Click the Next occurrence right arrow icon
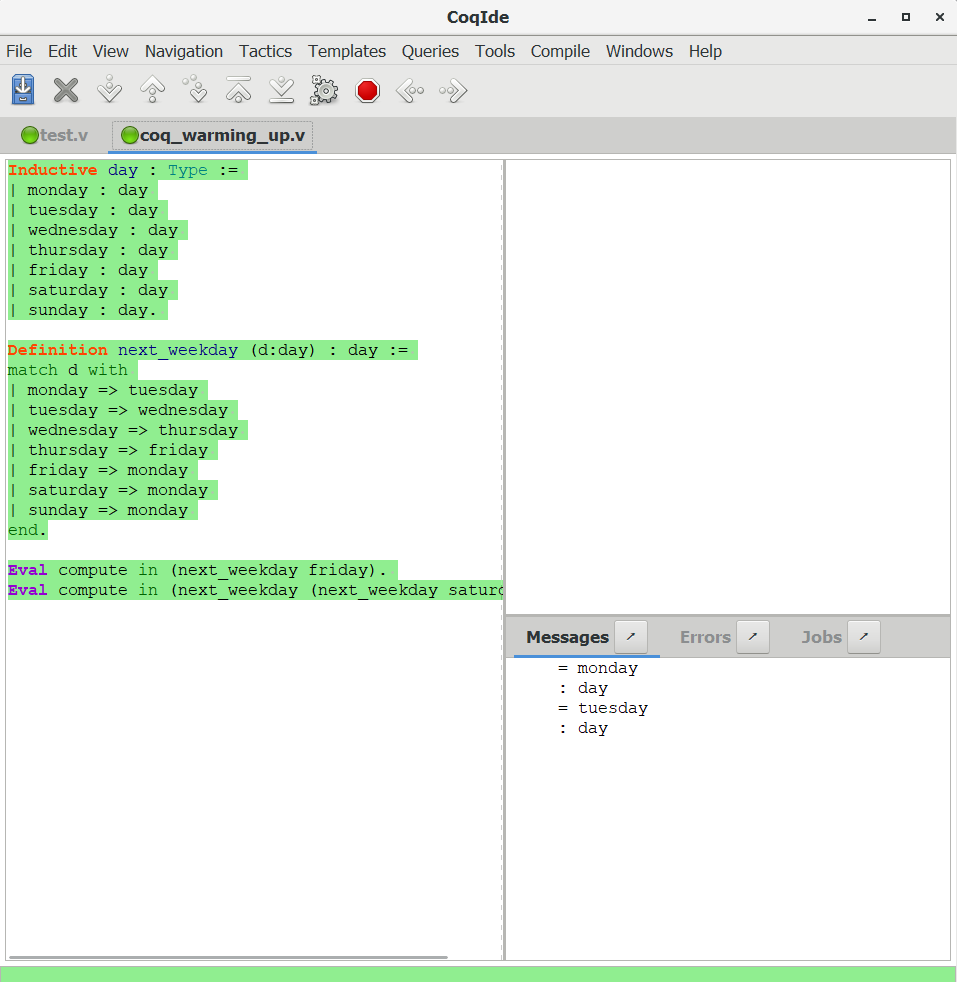Screen dimensions: 957x982 (x=453, y=90)
